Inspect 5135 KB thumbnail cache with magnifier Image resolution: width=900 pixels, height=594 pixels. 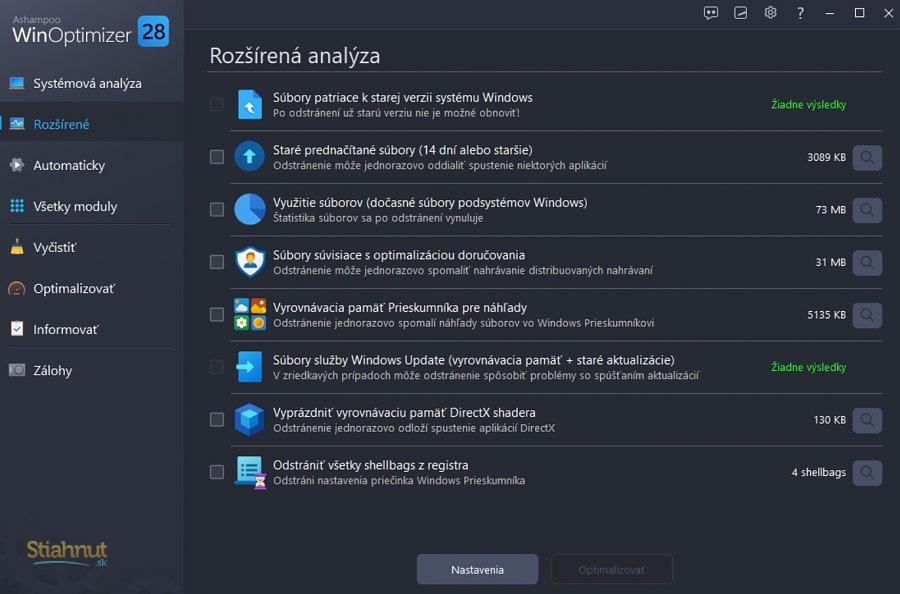point(867,315)
